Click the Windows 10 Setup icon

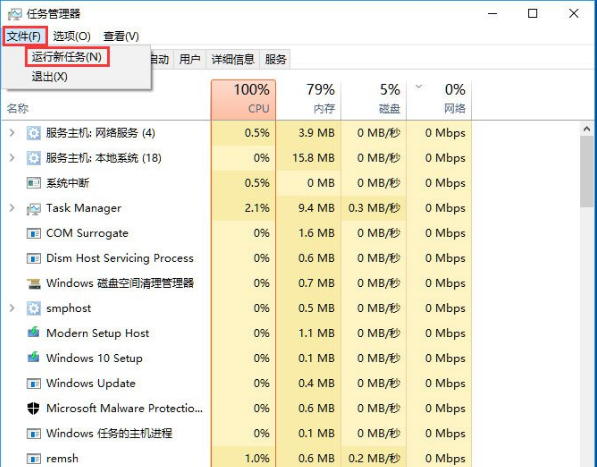tap(34, 358)
